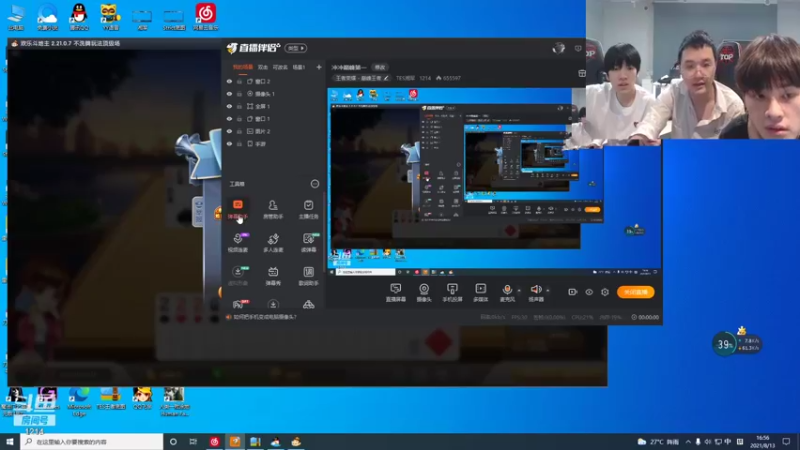Viewport: 800px width, 450px height.
Task: Click the add scene plus icon
Action: pos(319,67)
